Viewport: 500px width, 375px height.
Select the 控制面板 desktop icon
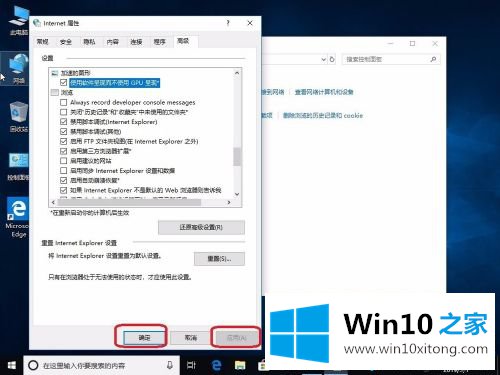click(x=18, y=167)
